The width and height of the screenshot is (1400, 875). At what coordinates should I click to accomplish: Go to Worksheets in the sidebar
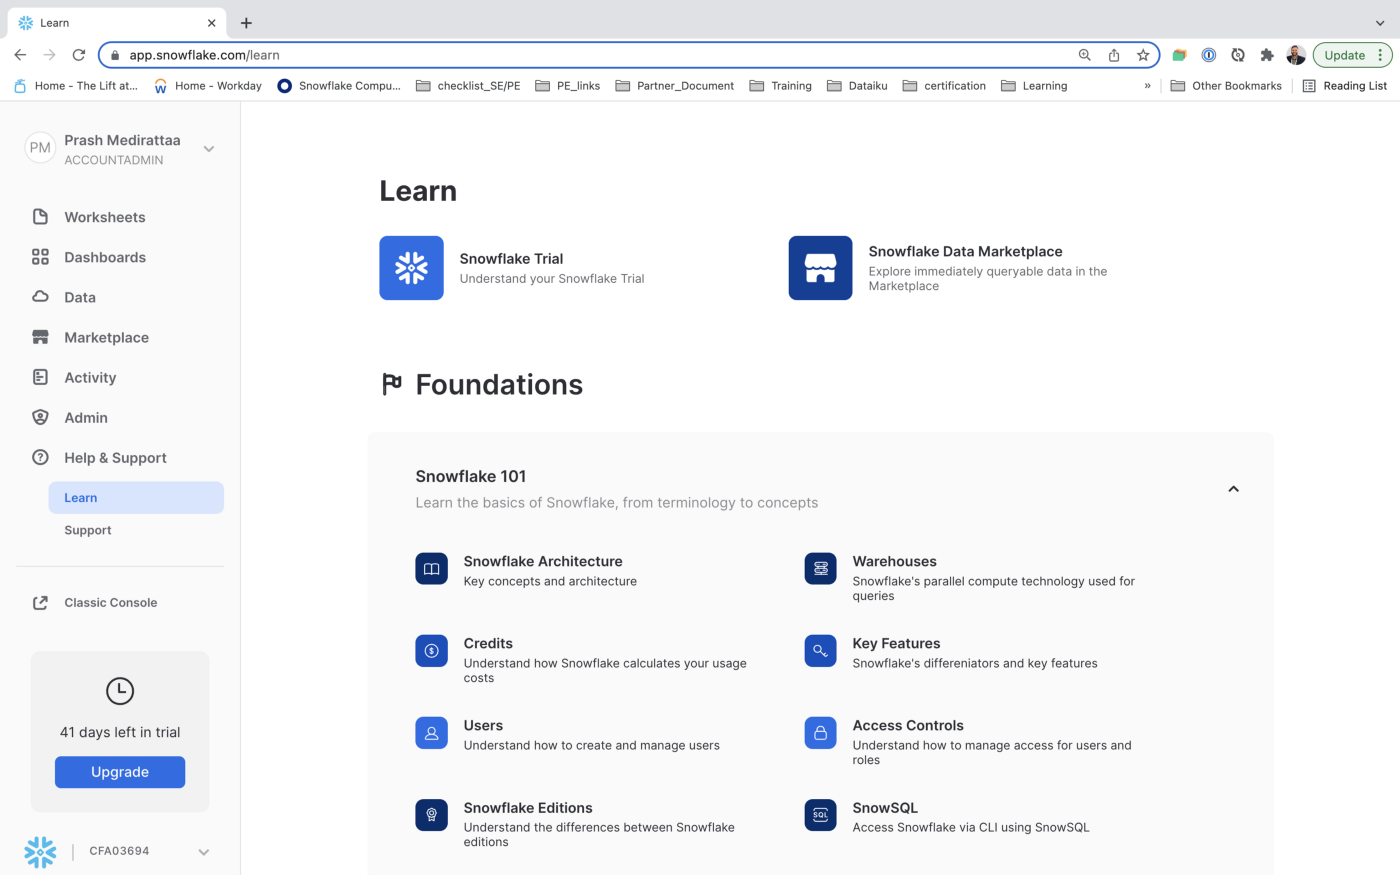click(104, 217)
